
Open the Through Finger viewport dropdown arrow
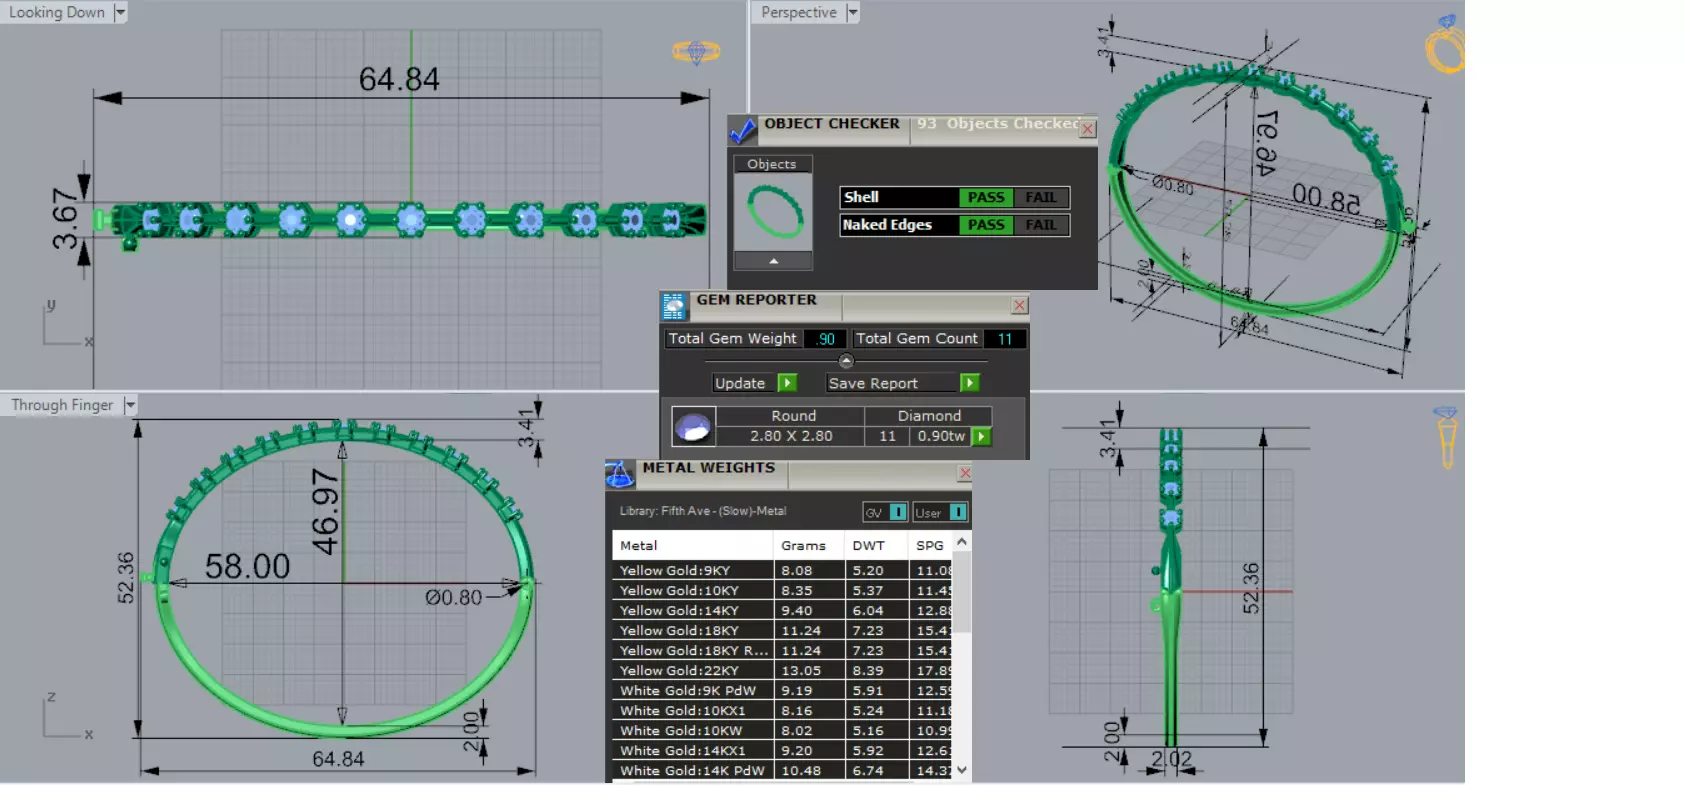(129, 405)
